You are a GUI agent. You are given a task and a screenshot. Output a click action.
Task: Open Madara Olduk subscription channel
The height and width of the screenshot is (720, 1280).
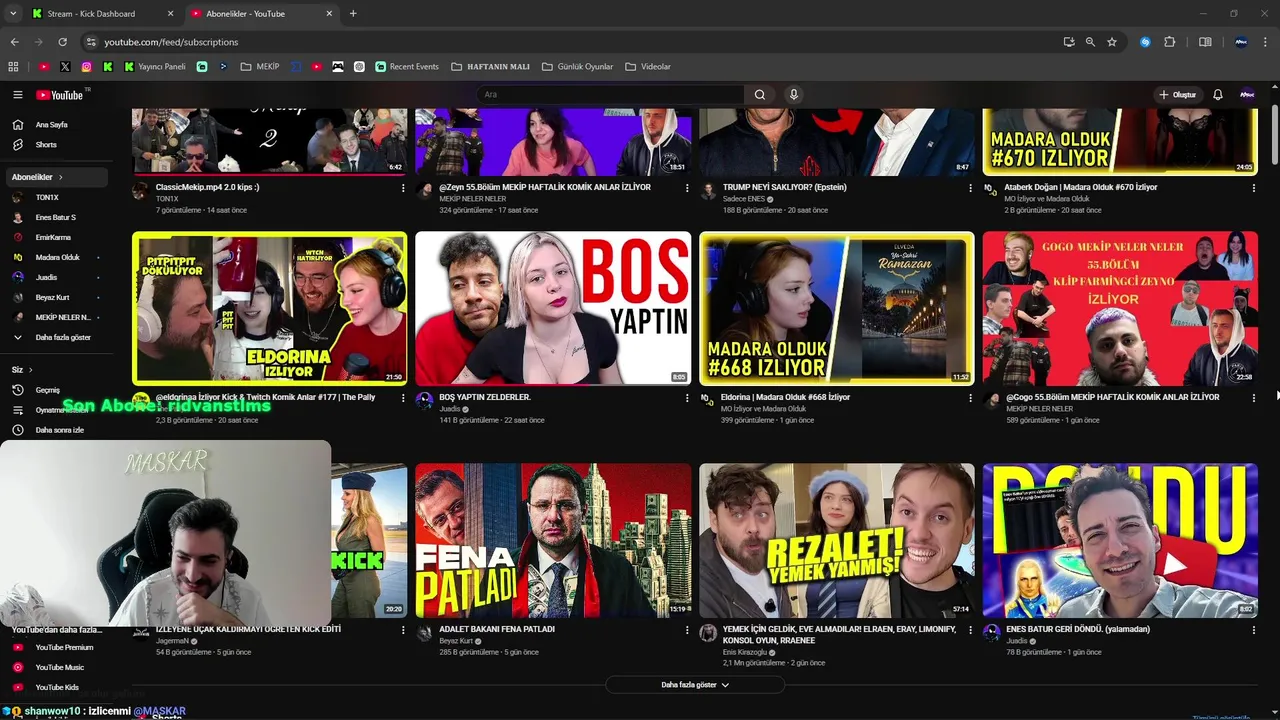tap(57, 257)
